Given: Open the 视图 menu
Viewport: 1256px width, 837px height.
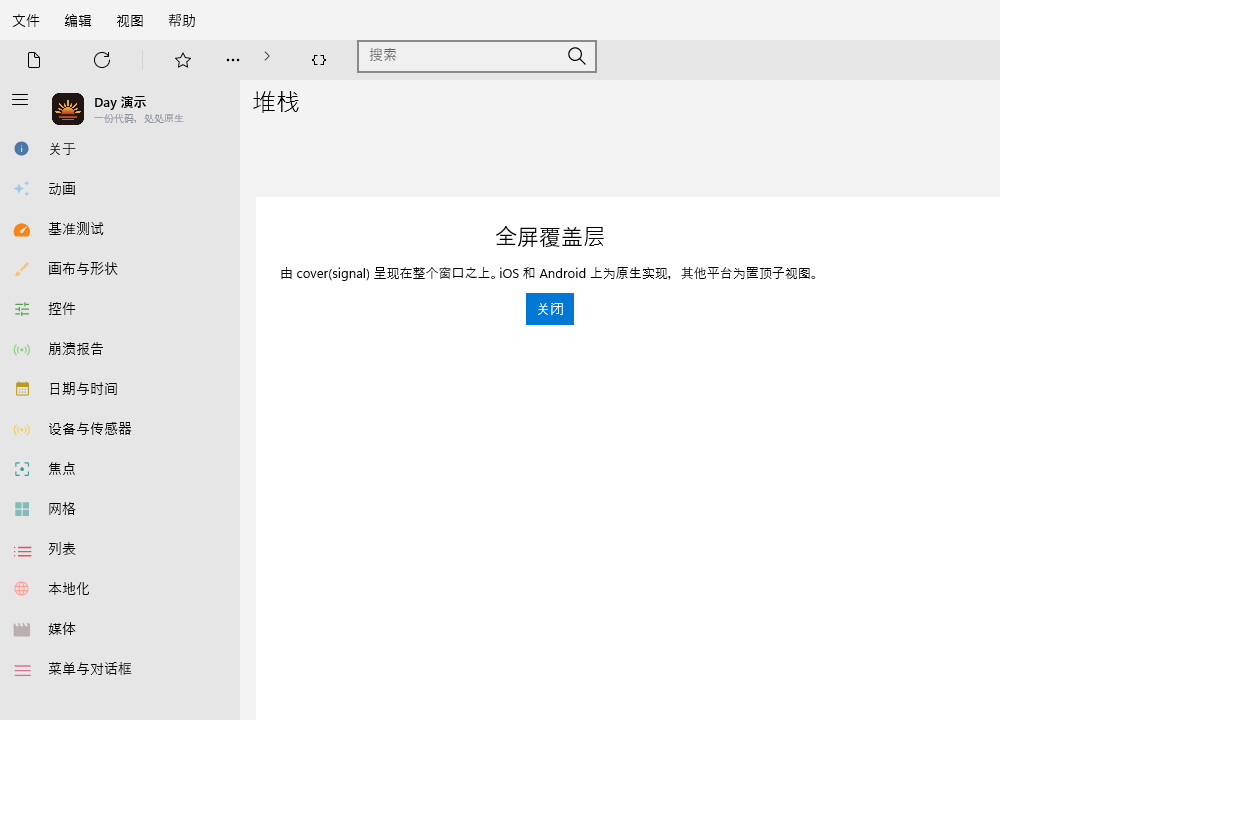Looking at the screenshot, I should pyautogui.click(x=130, y=20).
